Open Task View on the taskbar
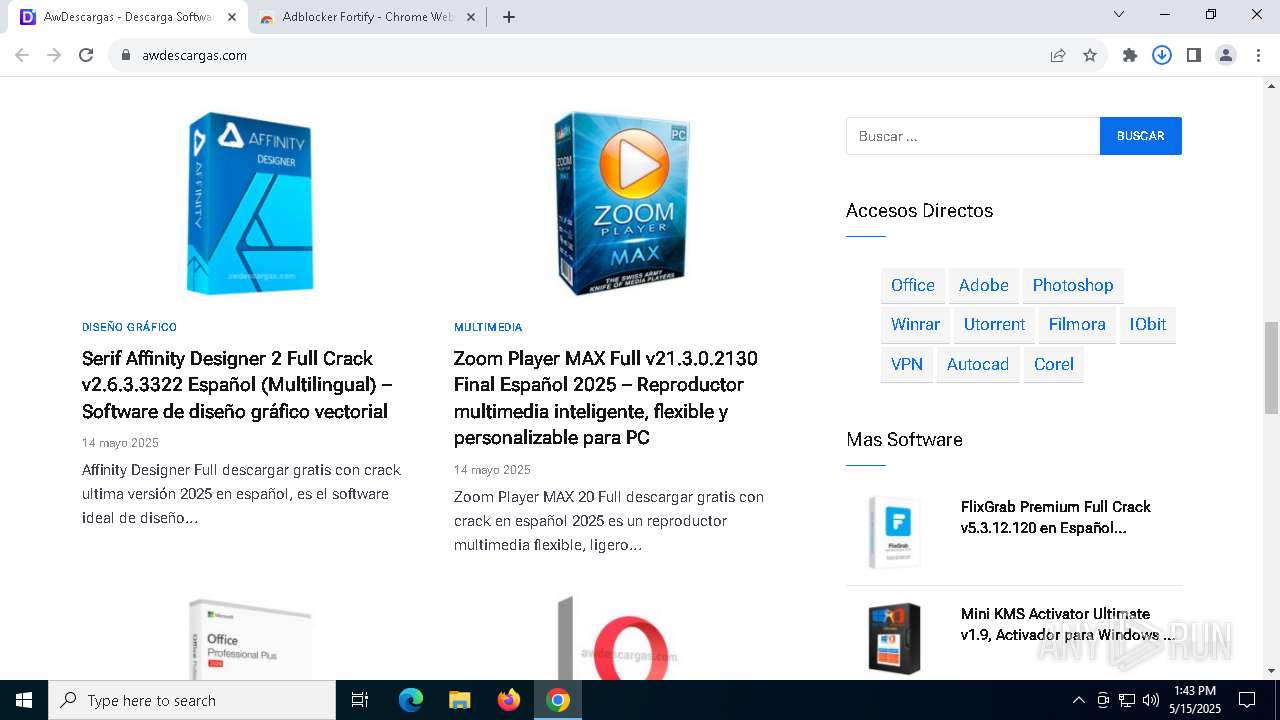 tap(360, 700)
